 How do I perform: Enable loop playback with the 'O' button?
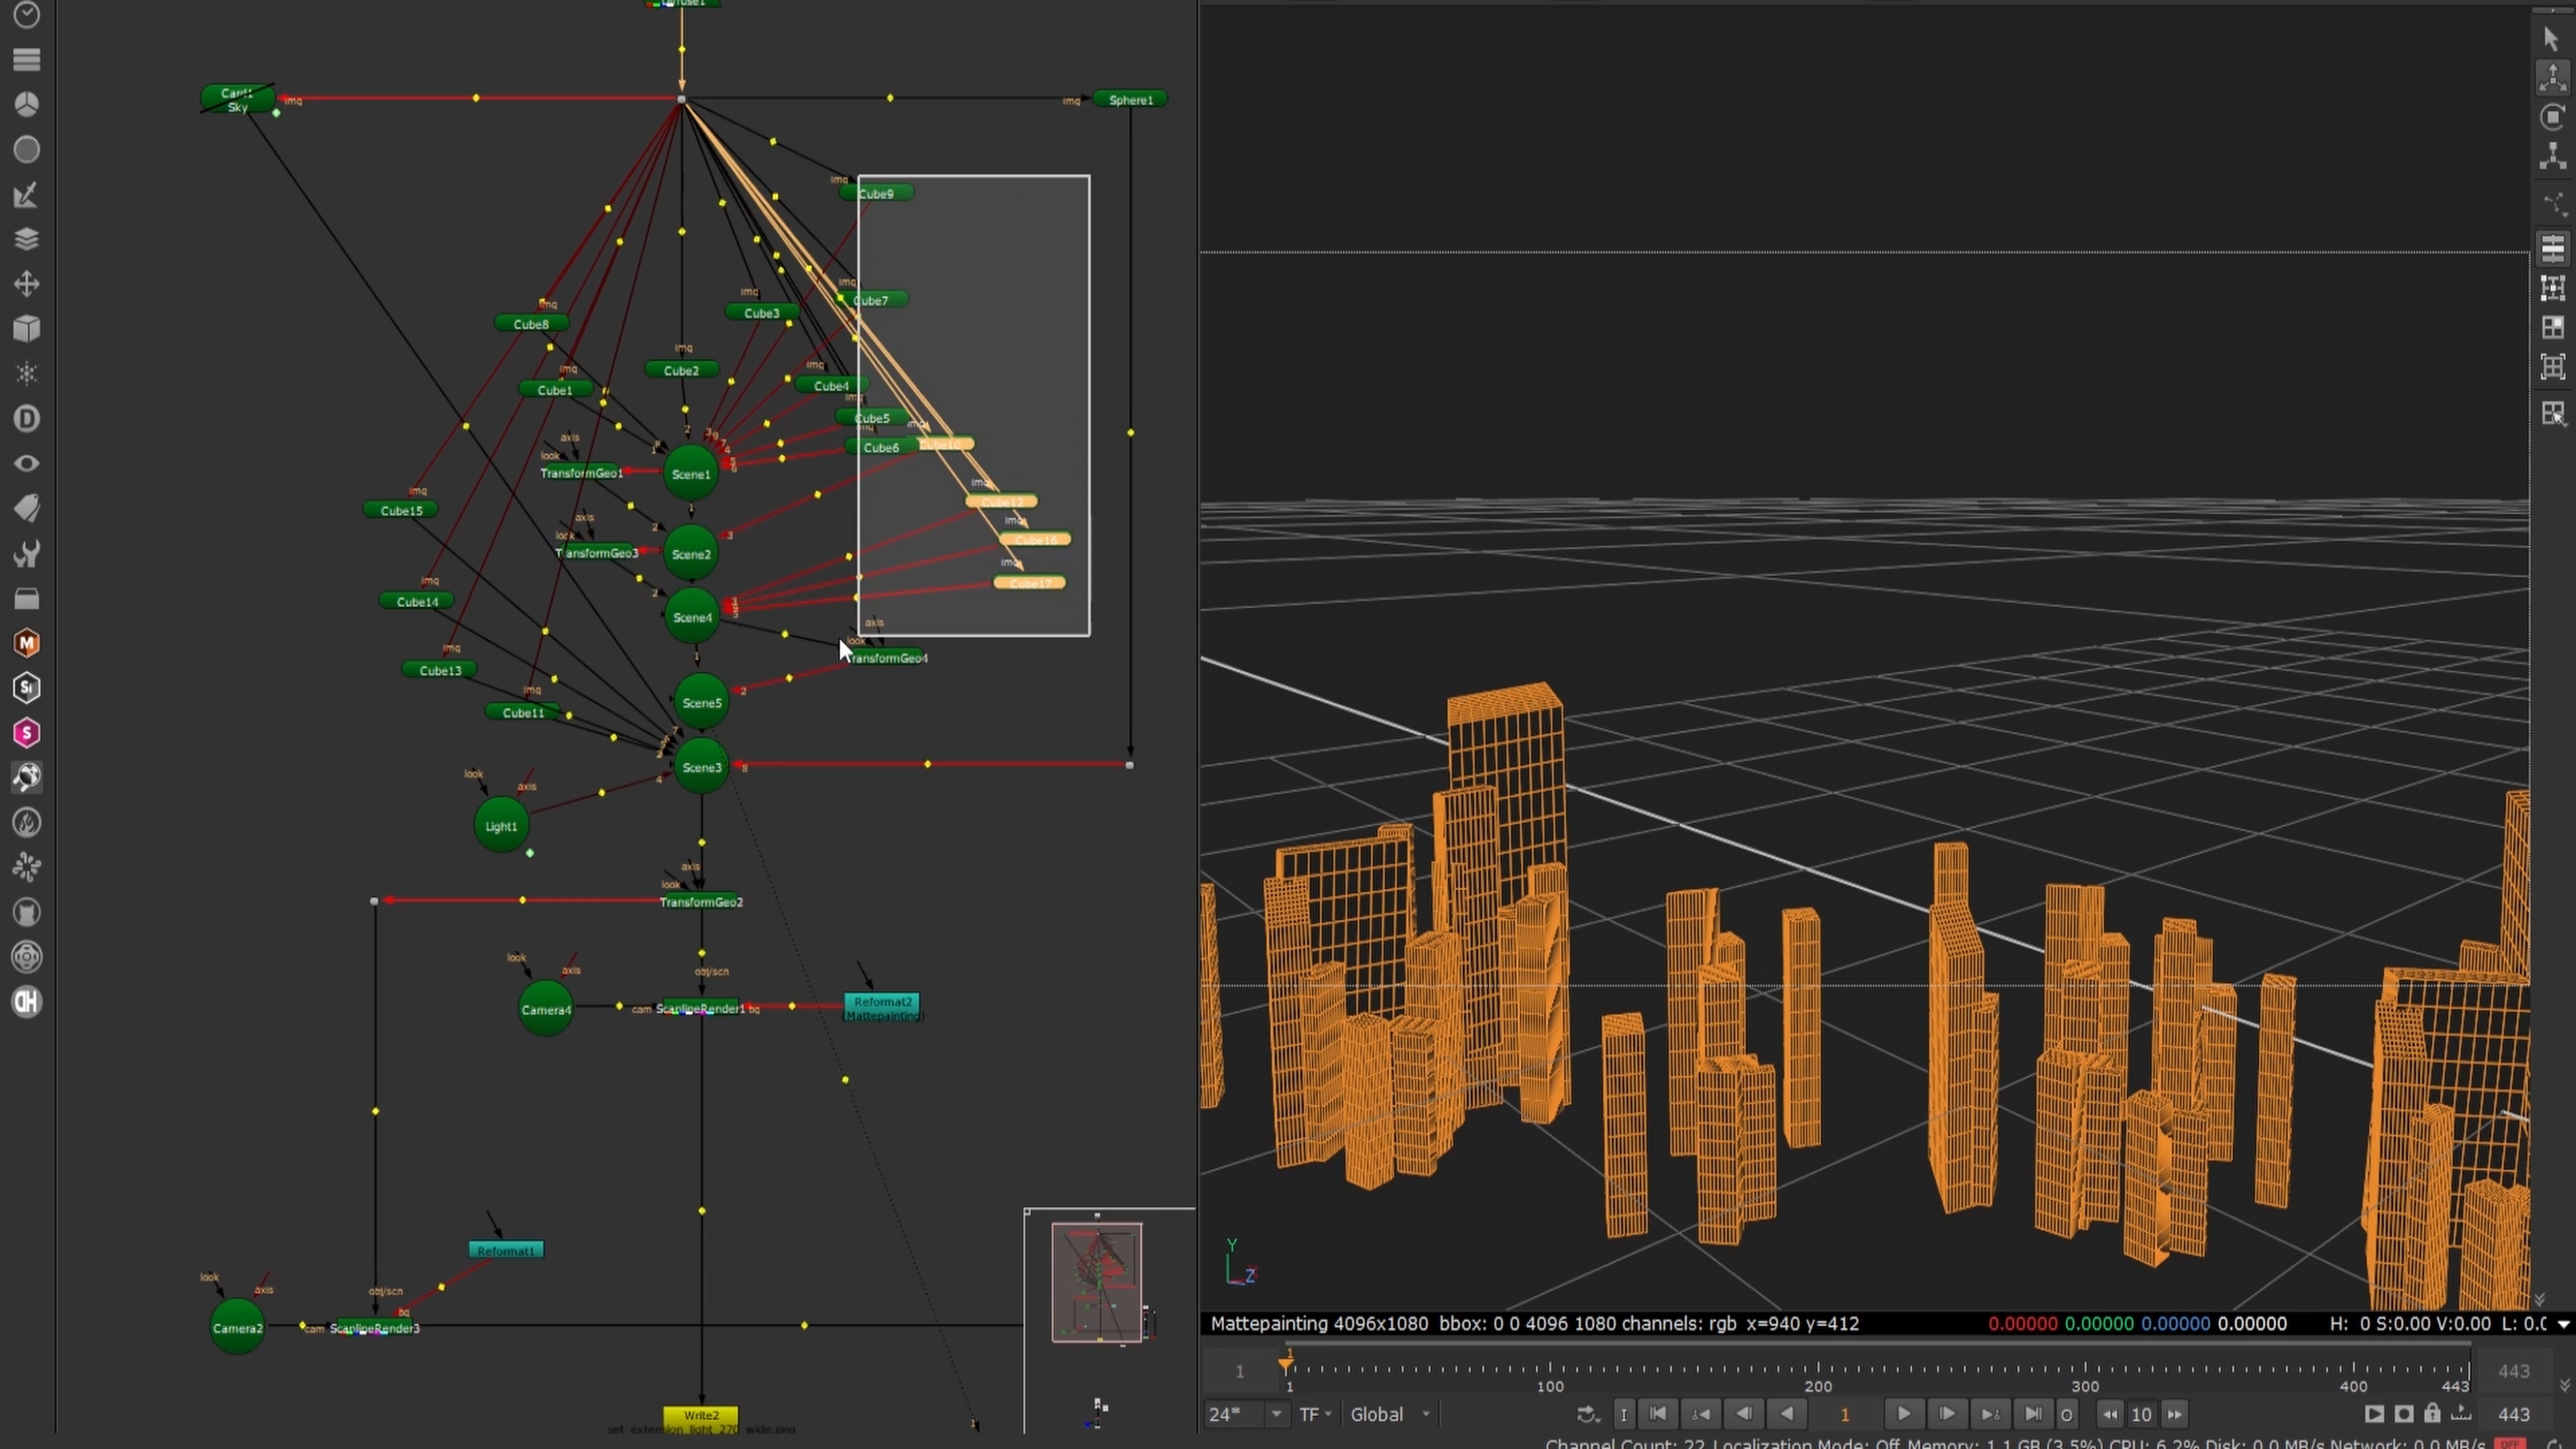(x=2067, y=1414)
